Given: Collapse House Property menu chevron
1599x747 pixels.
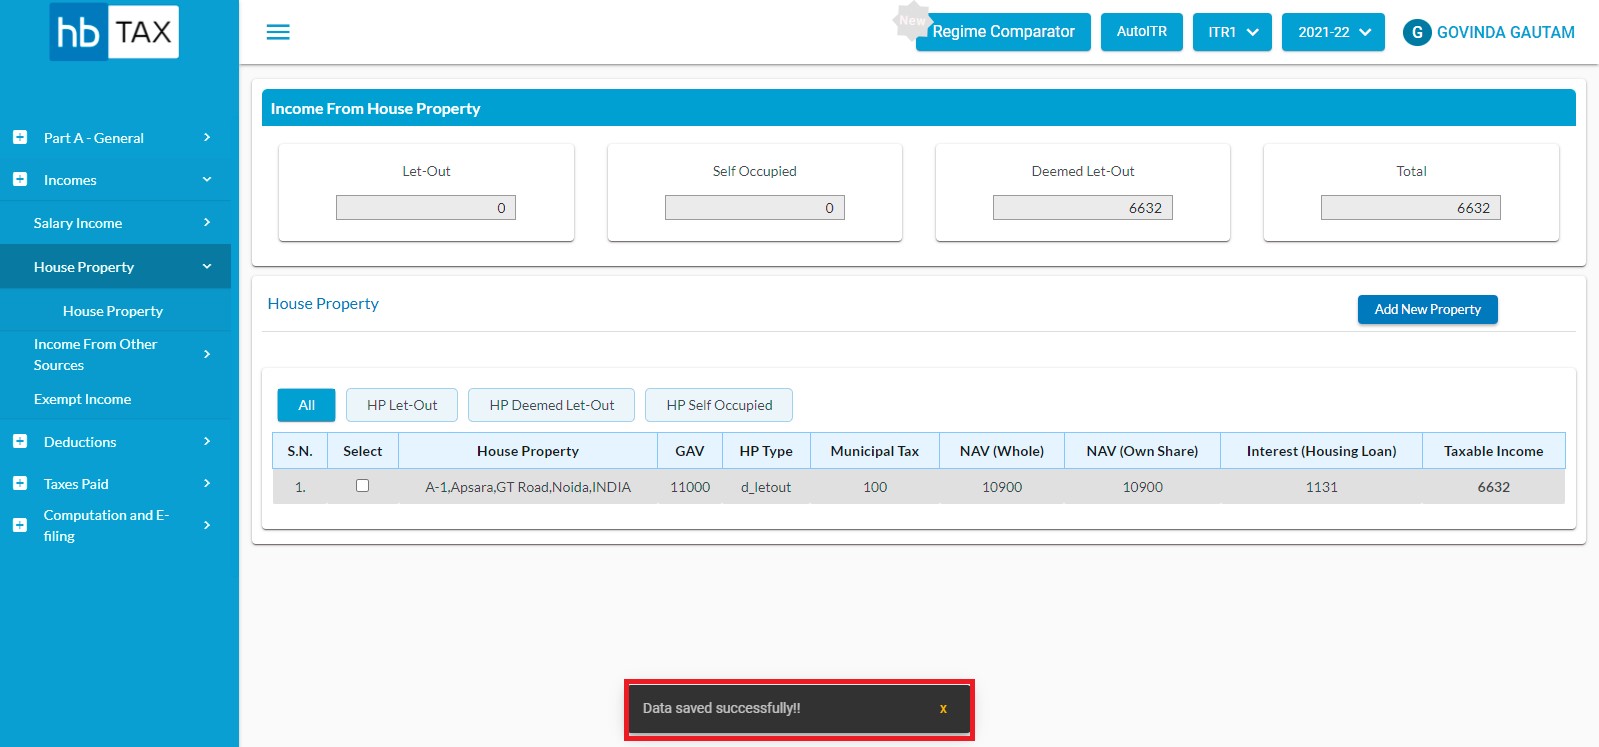Looking at the screenshot, I should point(207,266).
